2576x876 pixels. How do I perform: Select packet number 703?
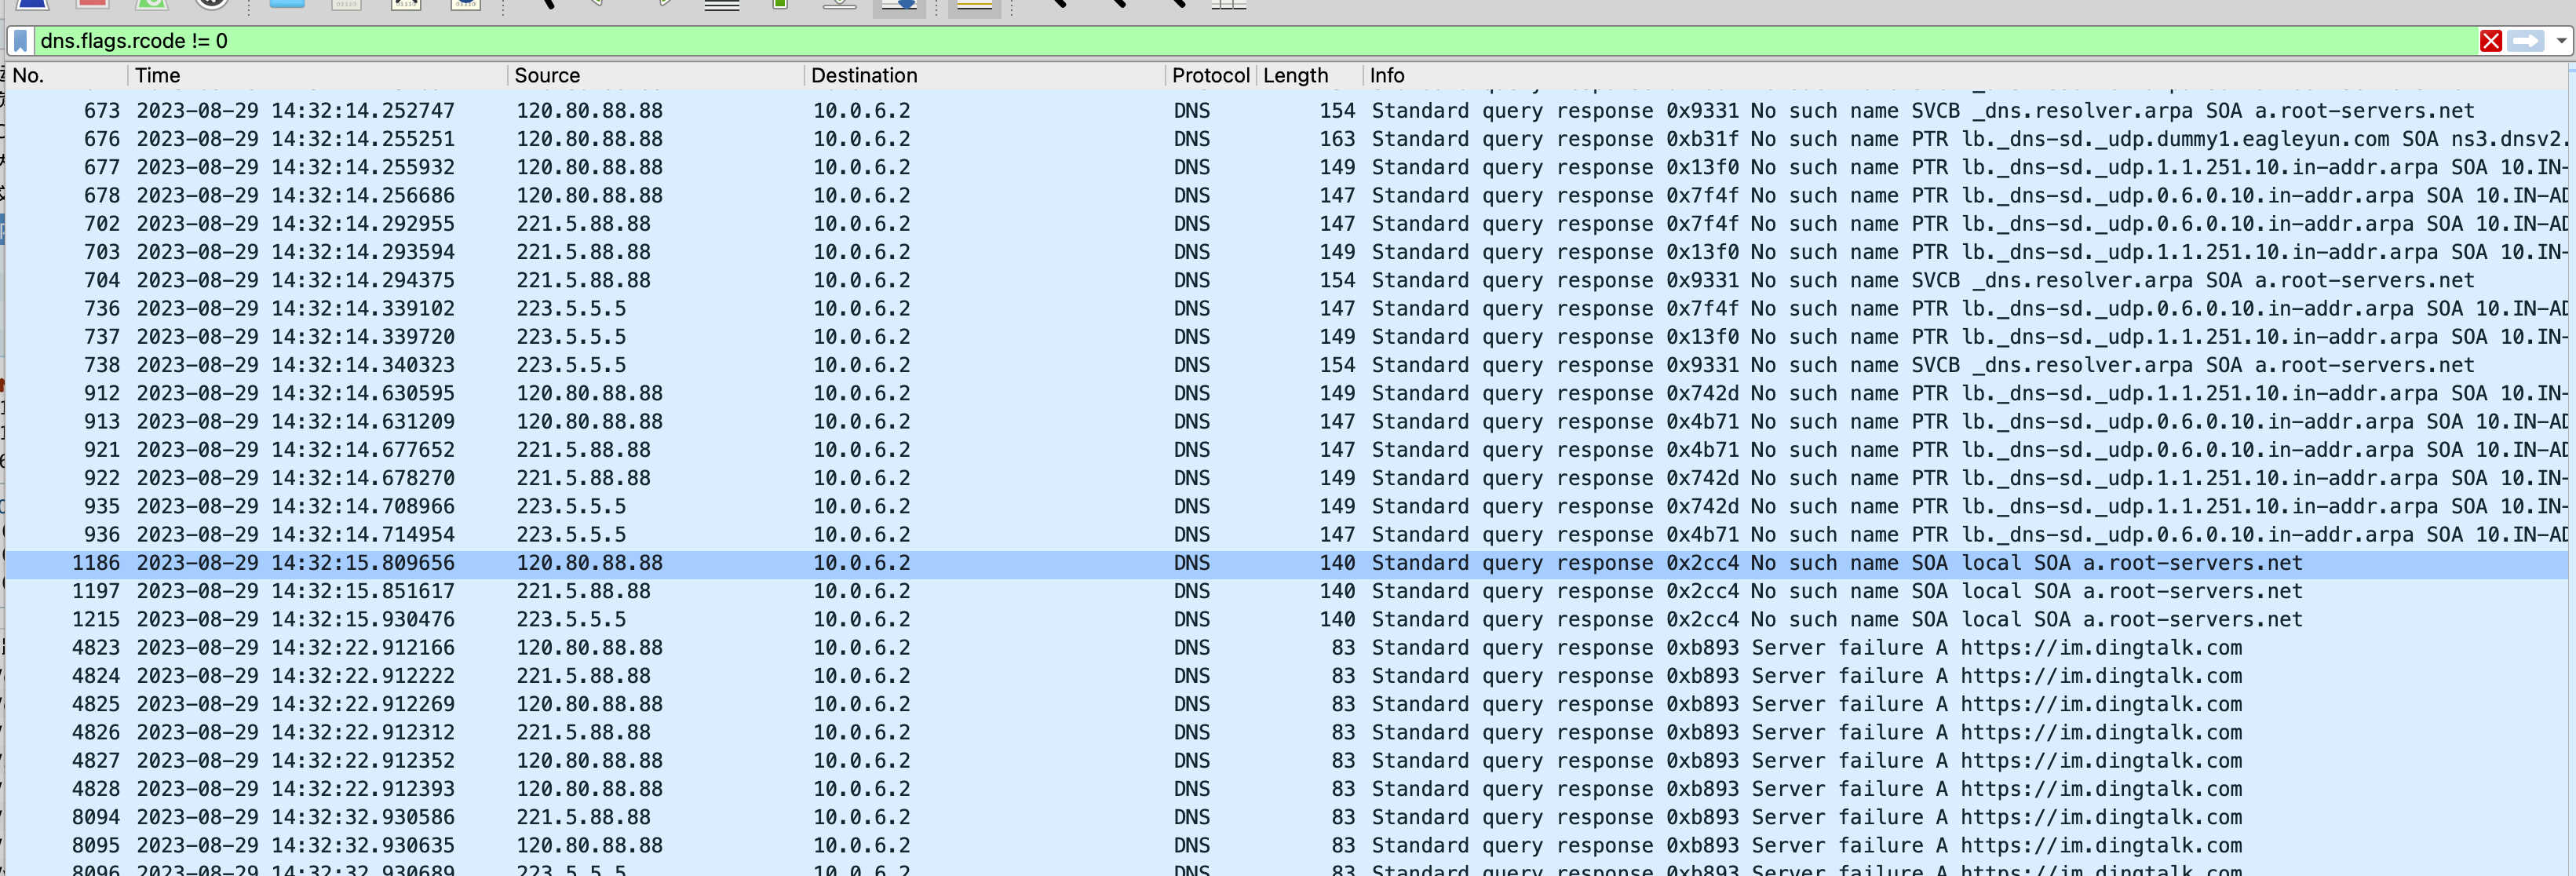pyautogui.click(x=1287, y=252)
